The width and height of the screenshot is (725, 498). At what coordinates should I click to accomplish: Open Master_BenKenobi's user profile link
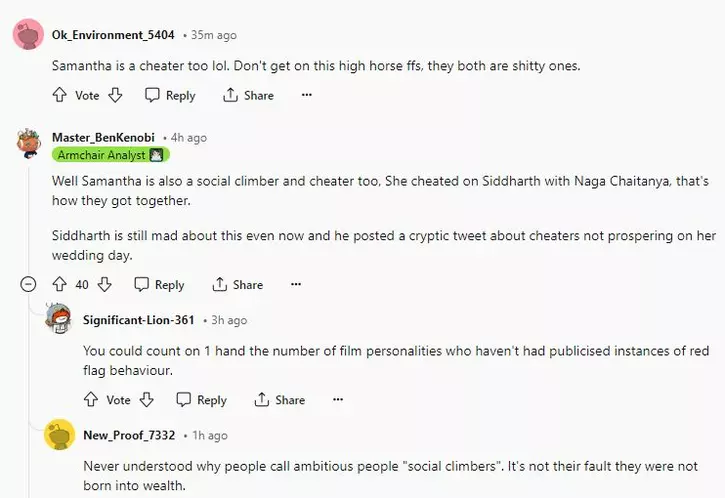(104, 137)
